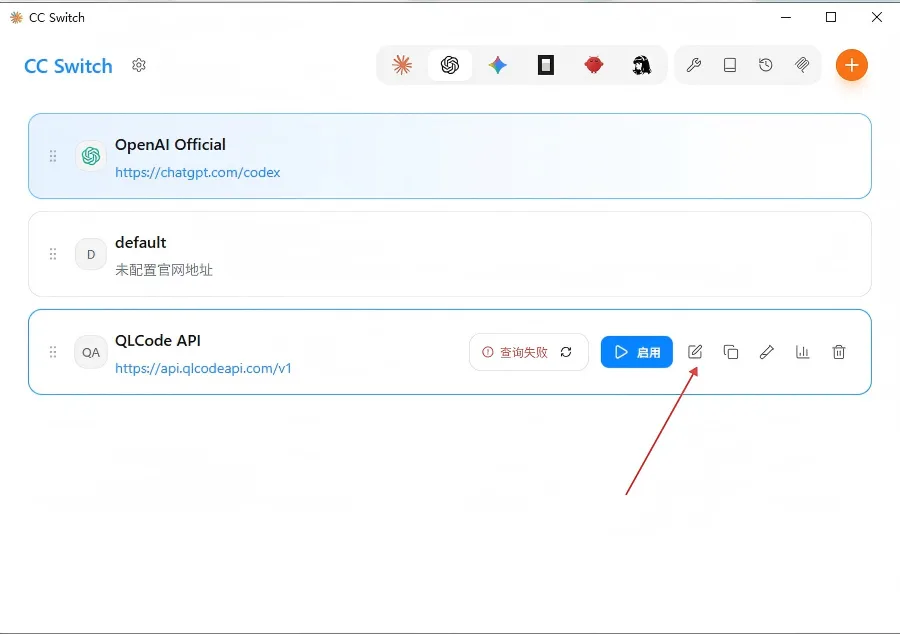Image resolution: width=900 pixels, height=634 pixels.
Task: Select the red lobster app tab
Action: click(x=593, y=65)
